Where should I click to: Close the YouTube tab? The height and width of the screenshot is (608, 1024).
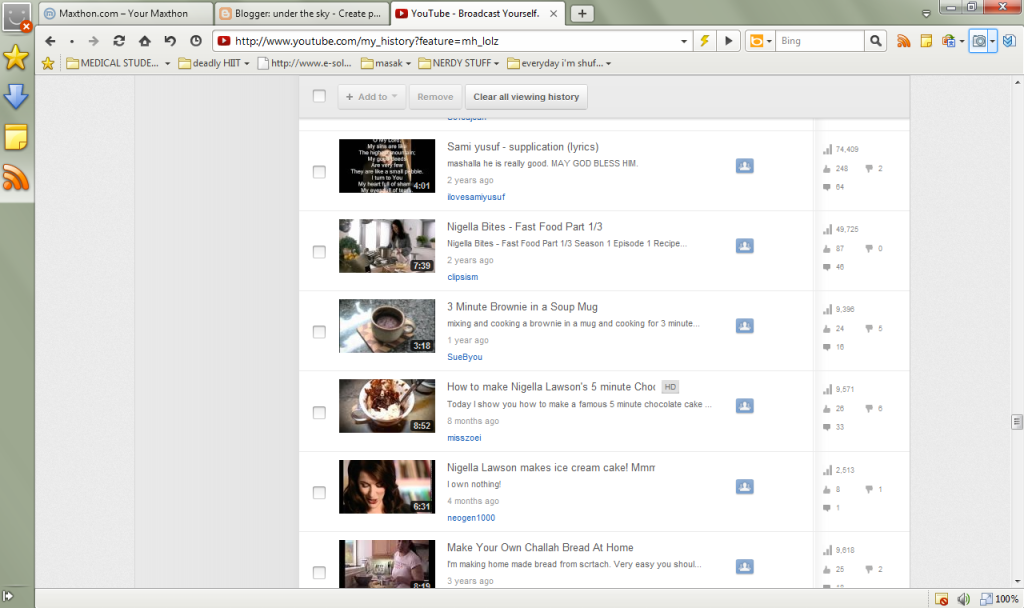[553, 14]
